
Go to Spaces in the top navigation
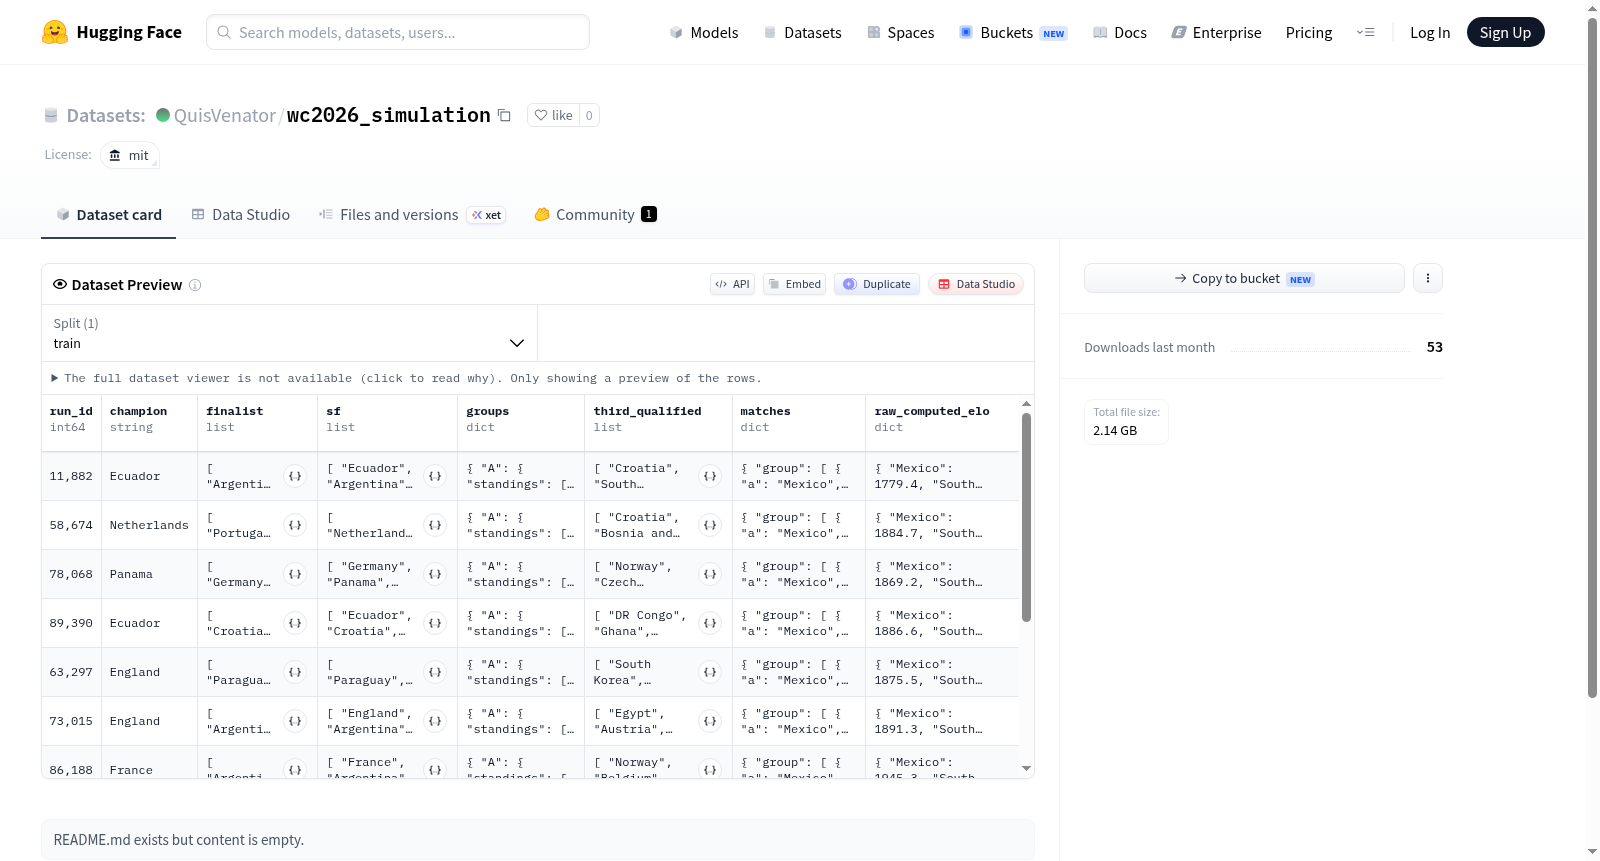tap(901, 33)
